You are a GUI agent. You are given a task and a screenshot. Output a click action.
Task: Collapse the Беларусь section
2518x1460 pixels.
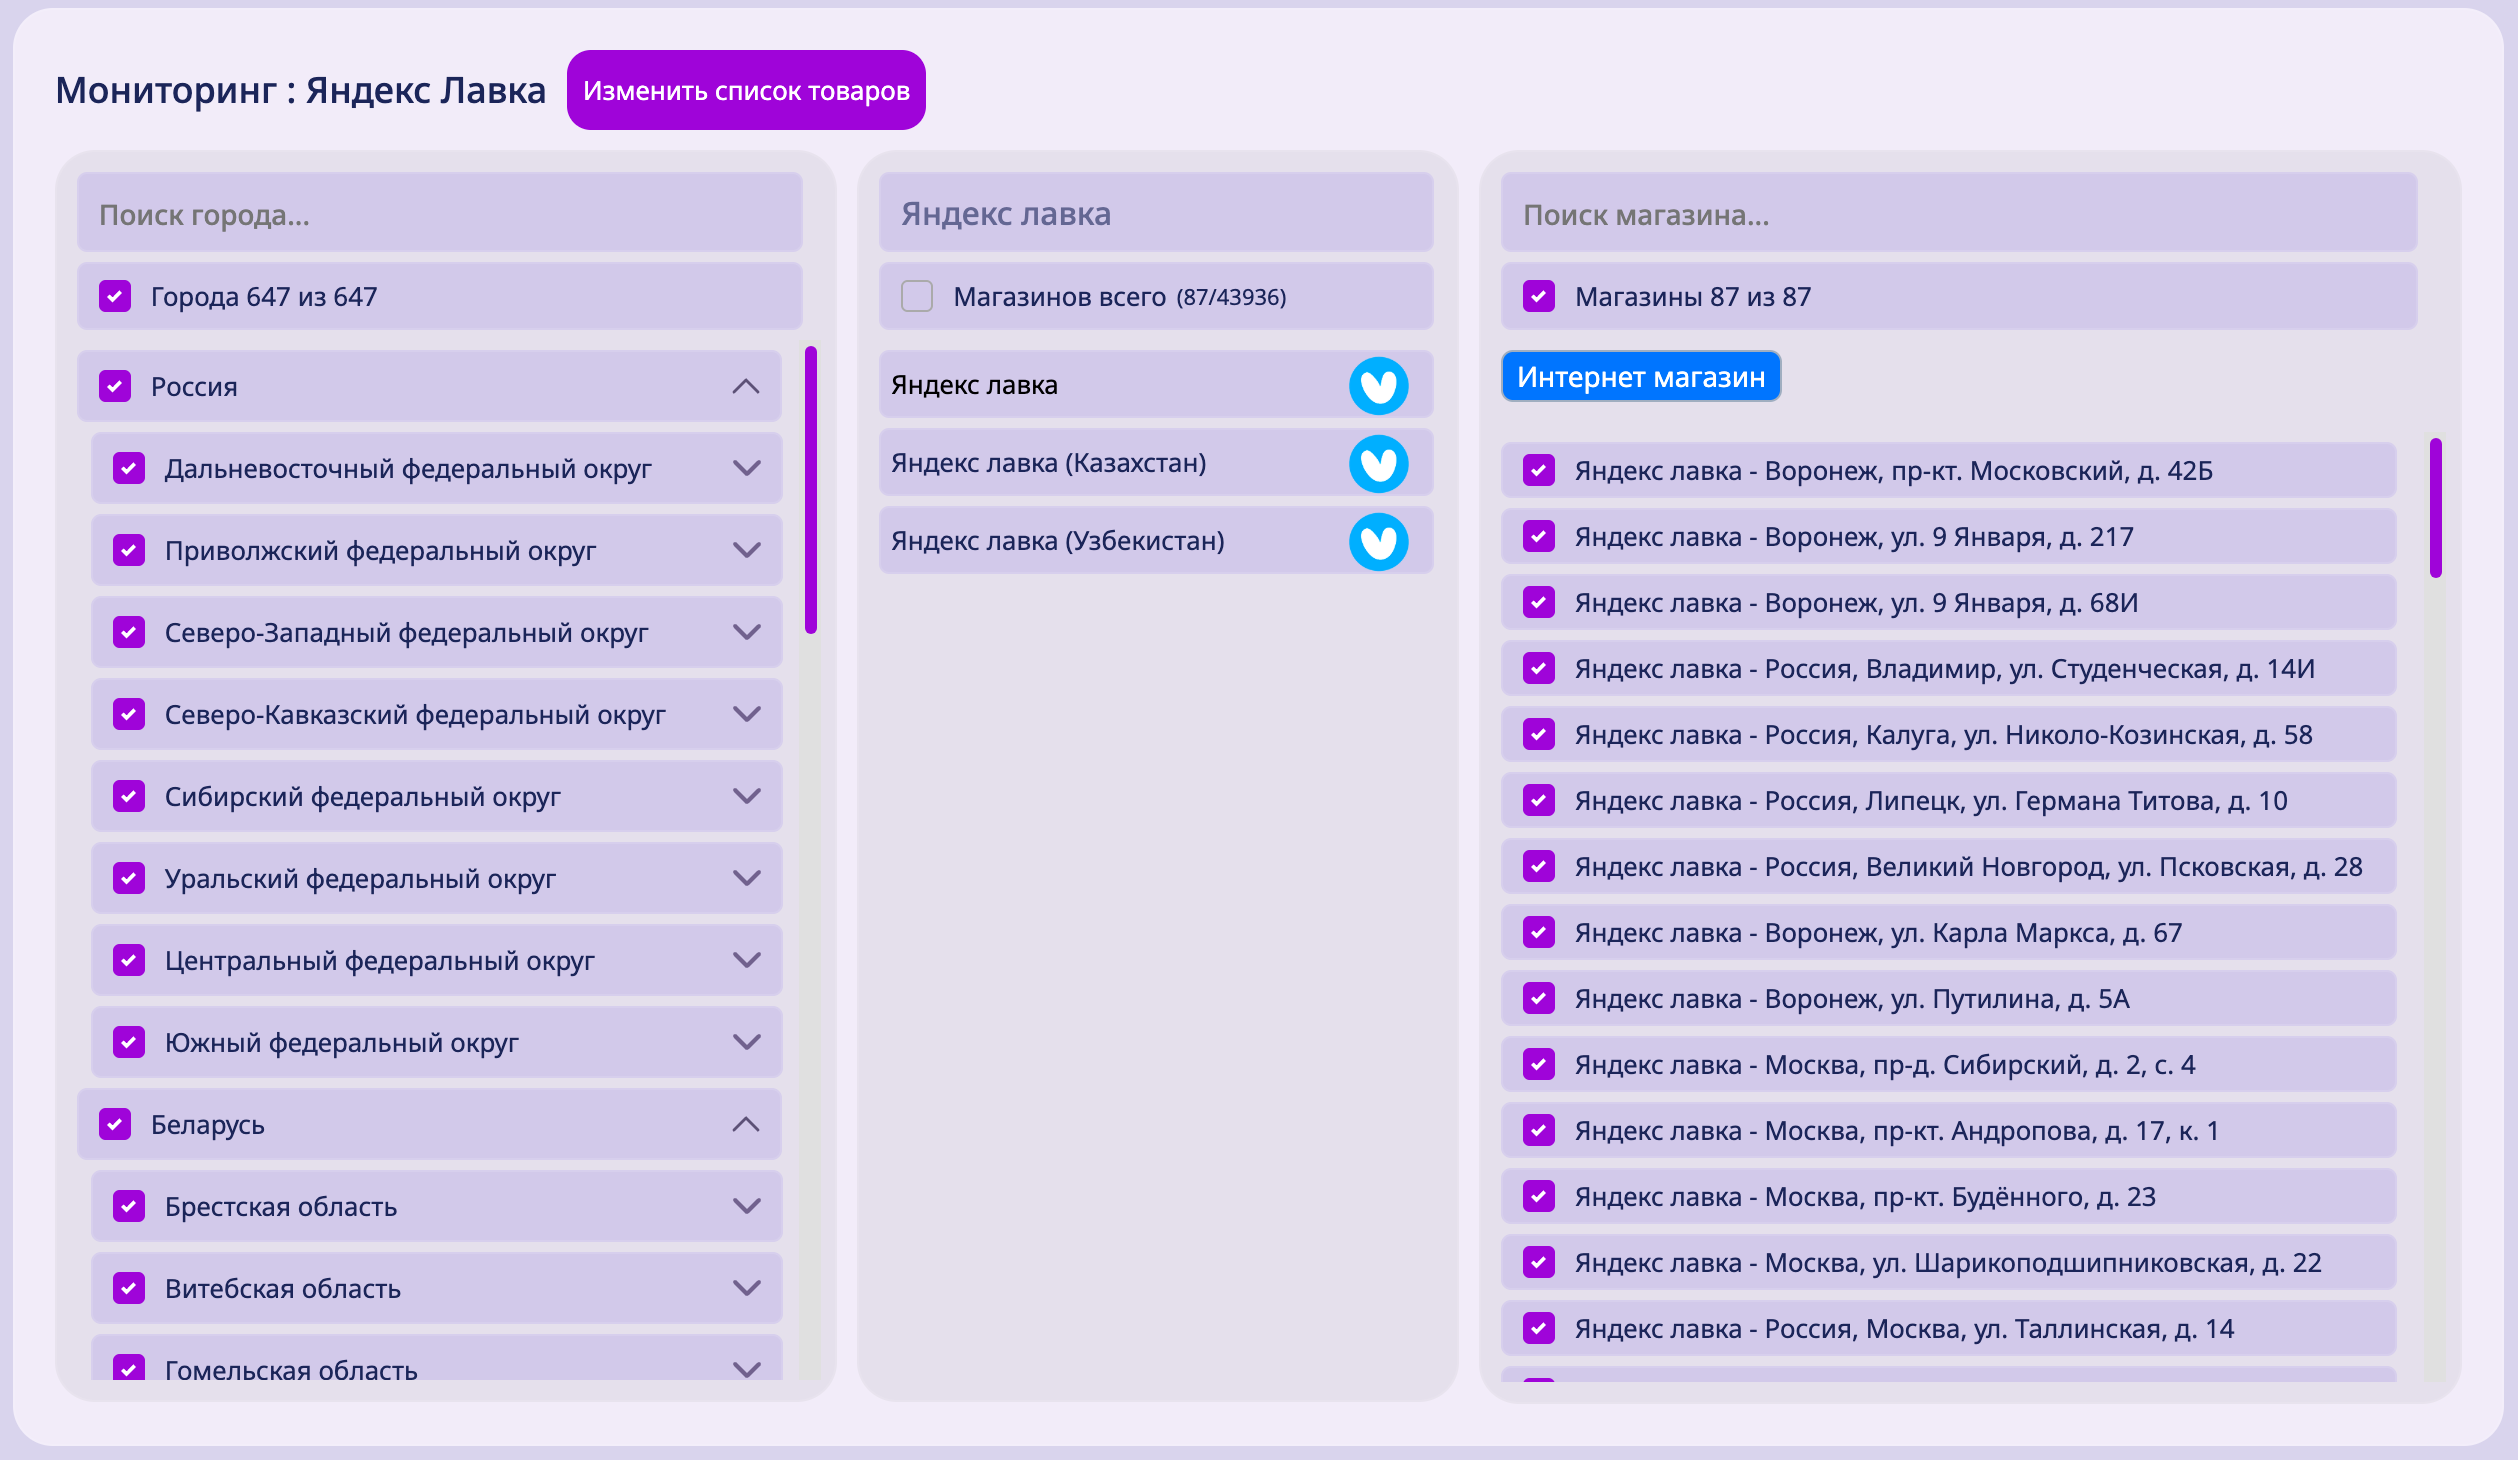pos(746,1124)
